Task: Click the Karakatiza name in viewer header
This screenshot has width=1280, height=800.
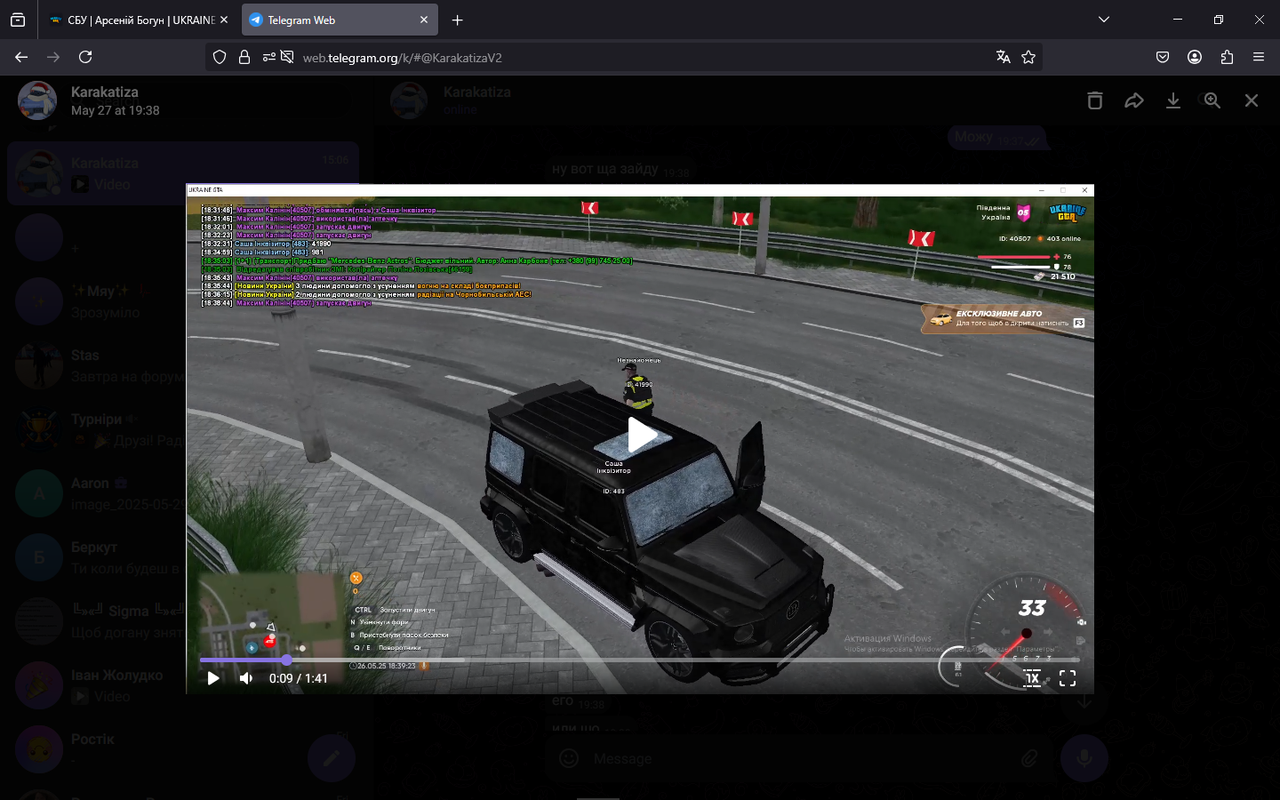Action: pyautogui.click(x=105, y=92)
